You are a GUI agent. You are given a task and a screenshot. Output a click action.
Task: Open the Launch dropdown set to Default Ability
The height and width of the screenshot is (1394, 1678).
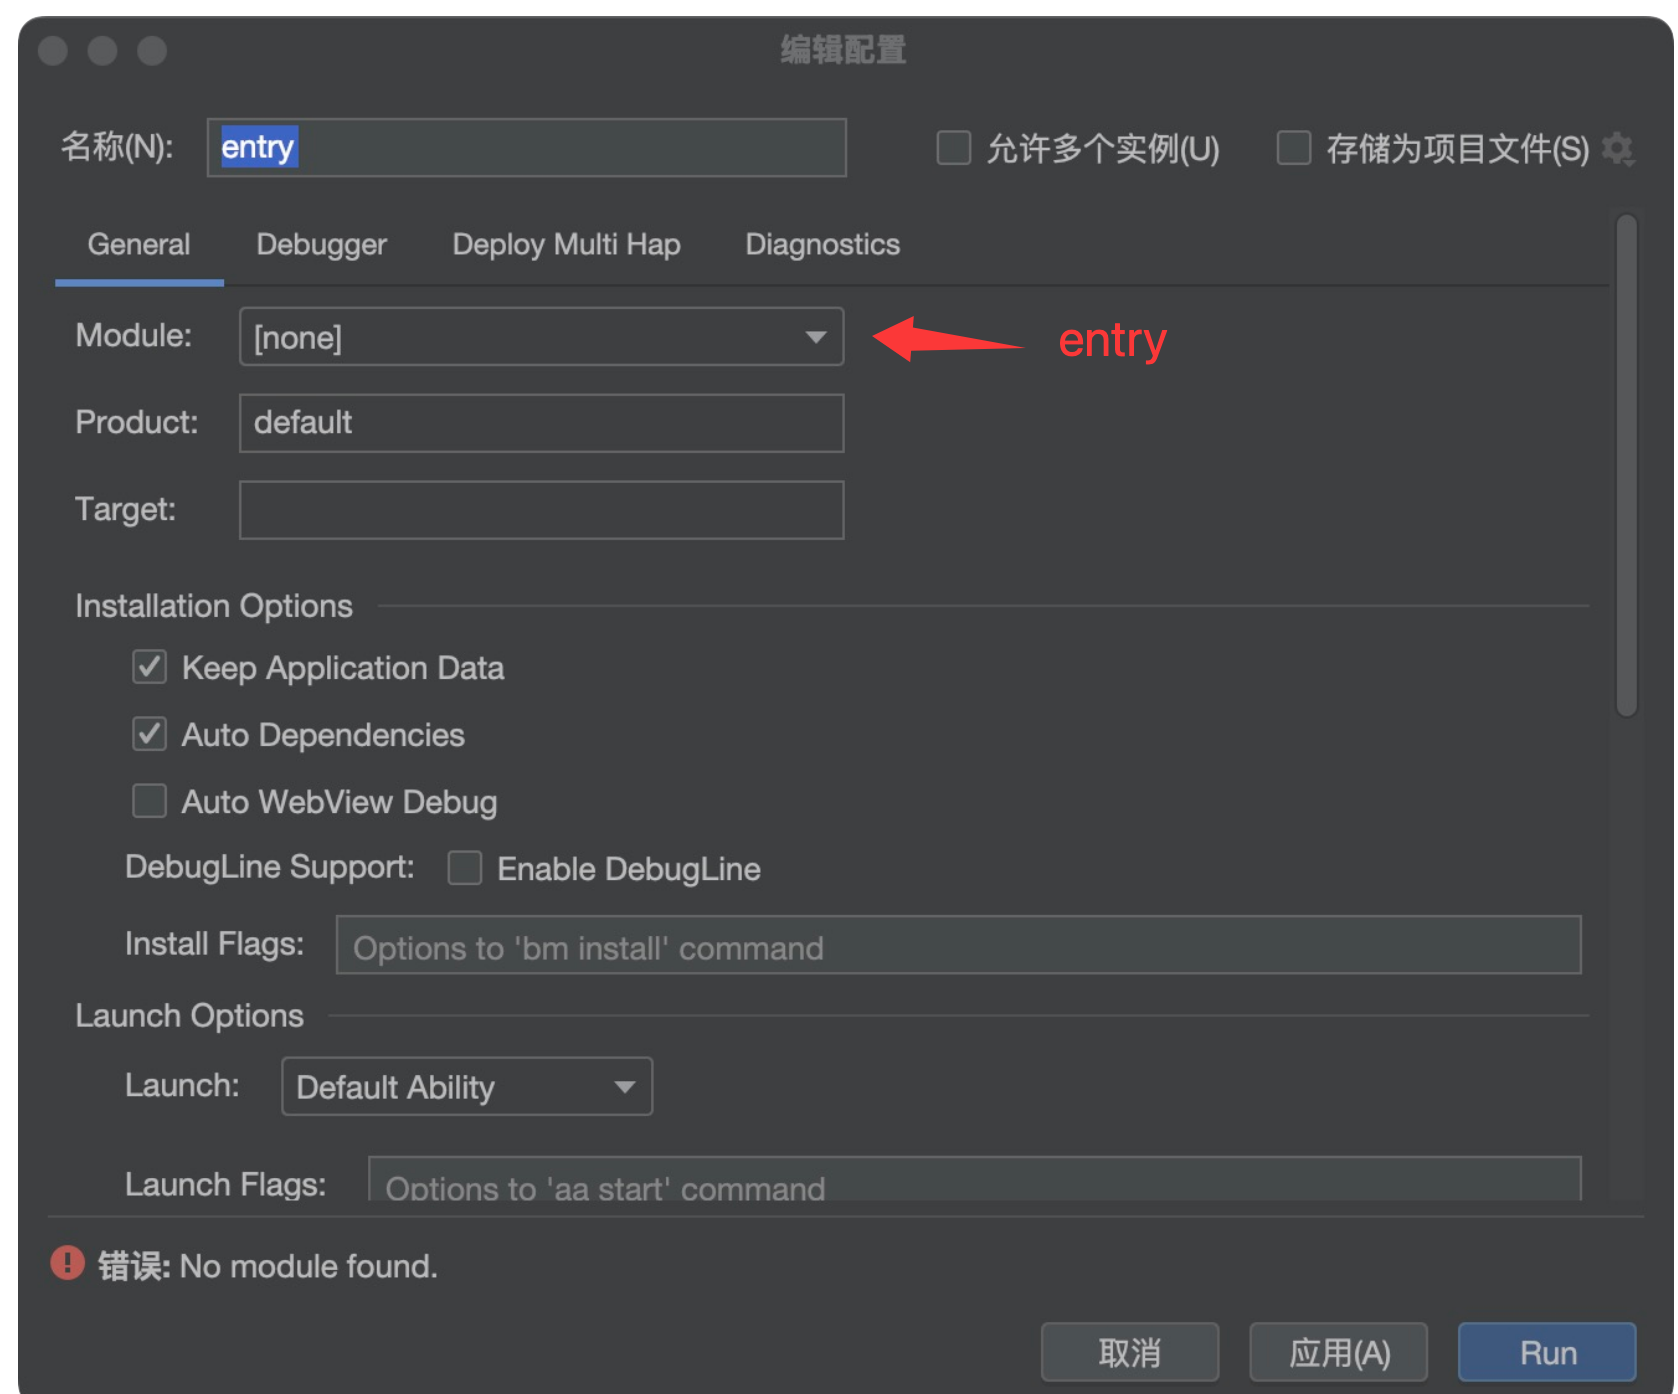pos(467,1086)
